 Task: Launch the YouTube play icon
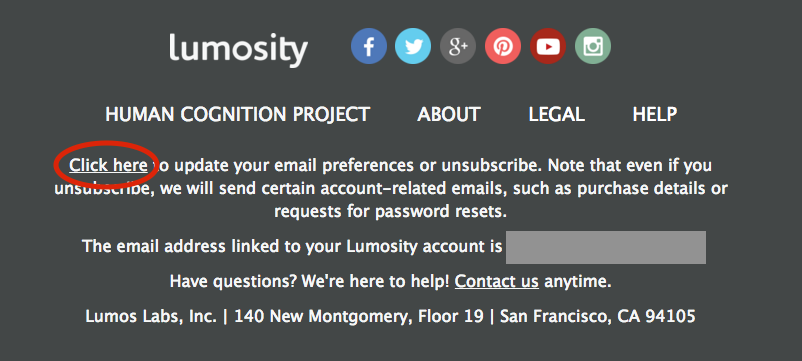[x=548, y=46]
